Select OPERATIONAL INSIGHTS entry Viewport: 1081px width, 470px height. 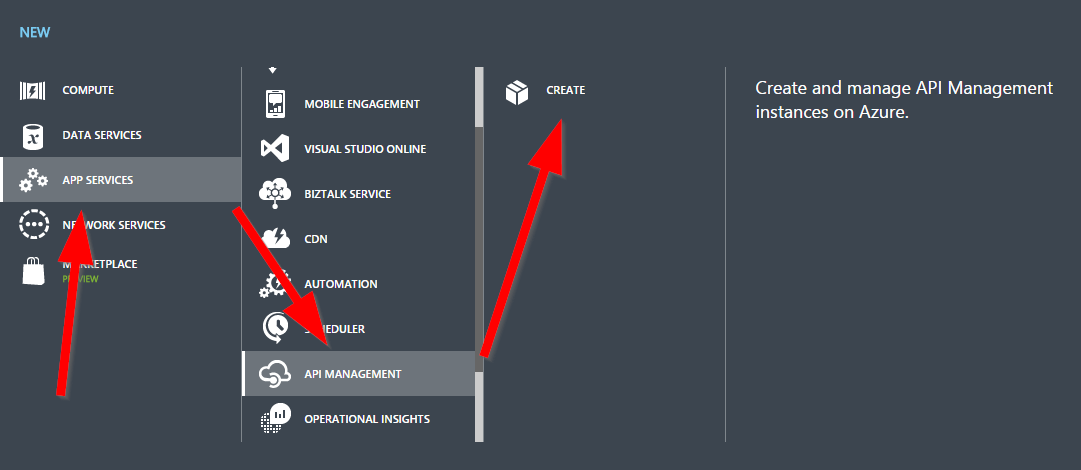click(x=358, y=418)
